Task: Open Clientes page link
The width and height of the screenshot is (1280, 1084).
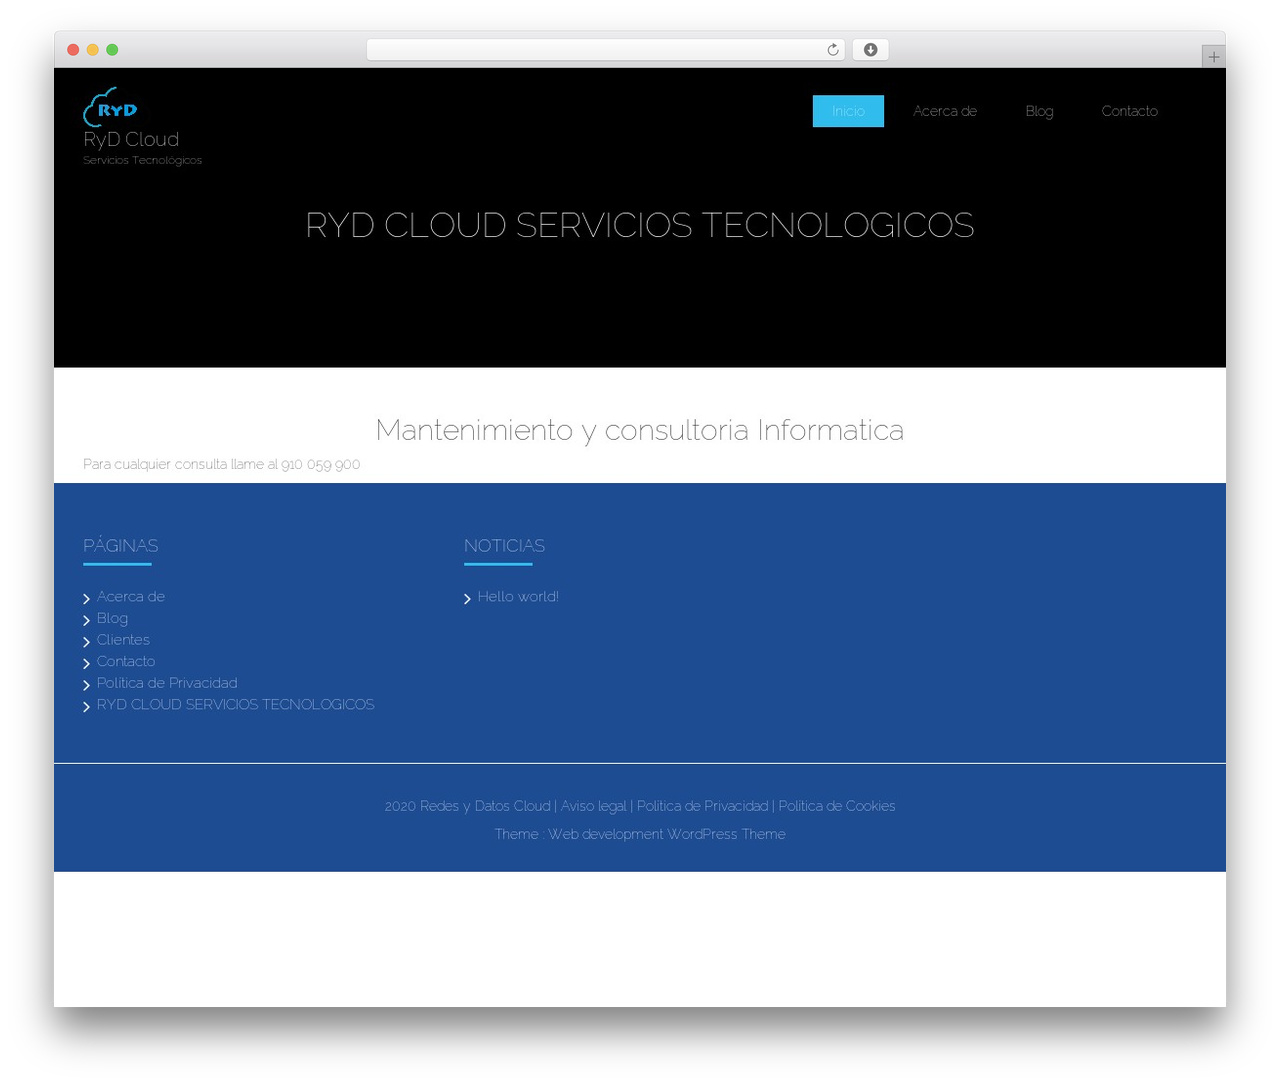Action: pyautogui.click(x=123, y=640)
